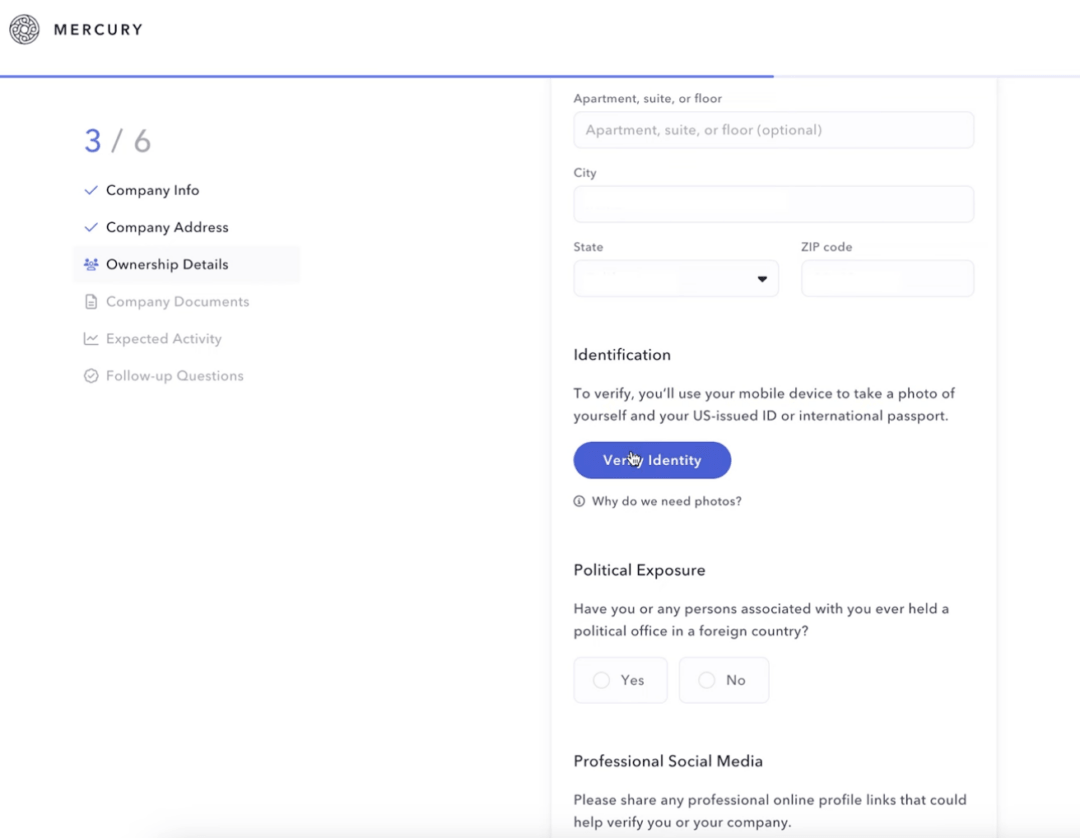The width and height of the screenshot is (1080, 838).
Task: Click the ZIP code input field
Action: point(887,278)
